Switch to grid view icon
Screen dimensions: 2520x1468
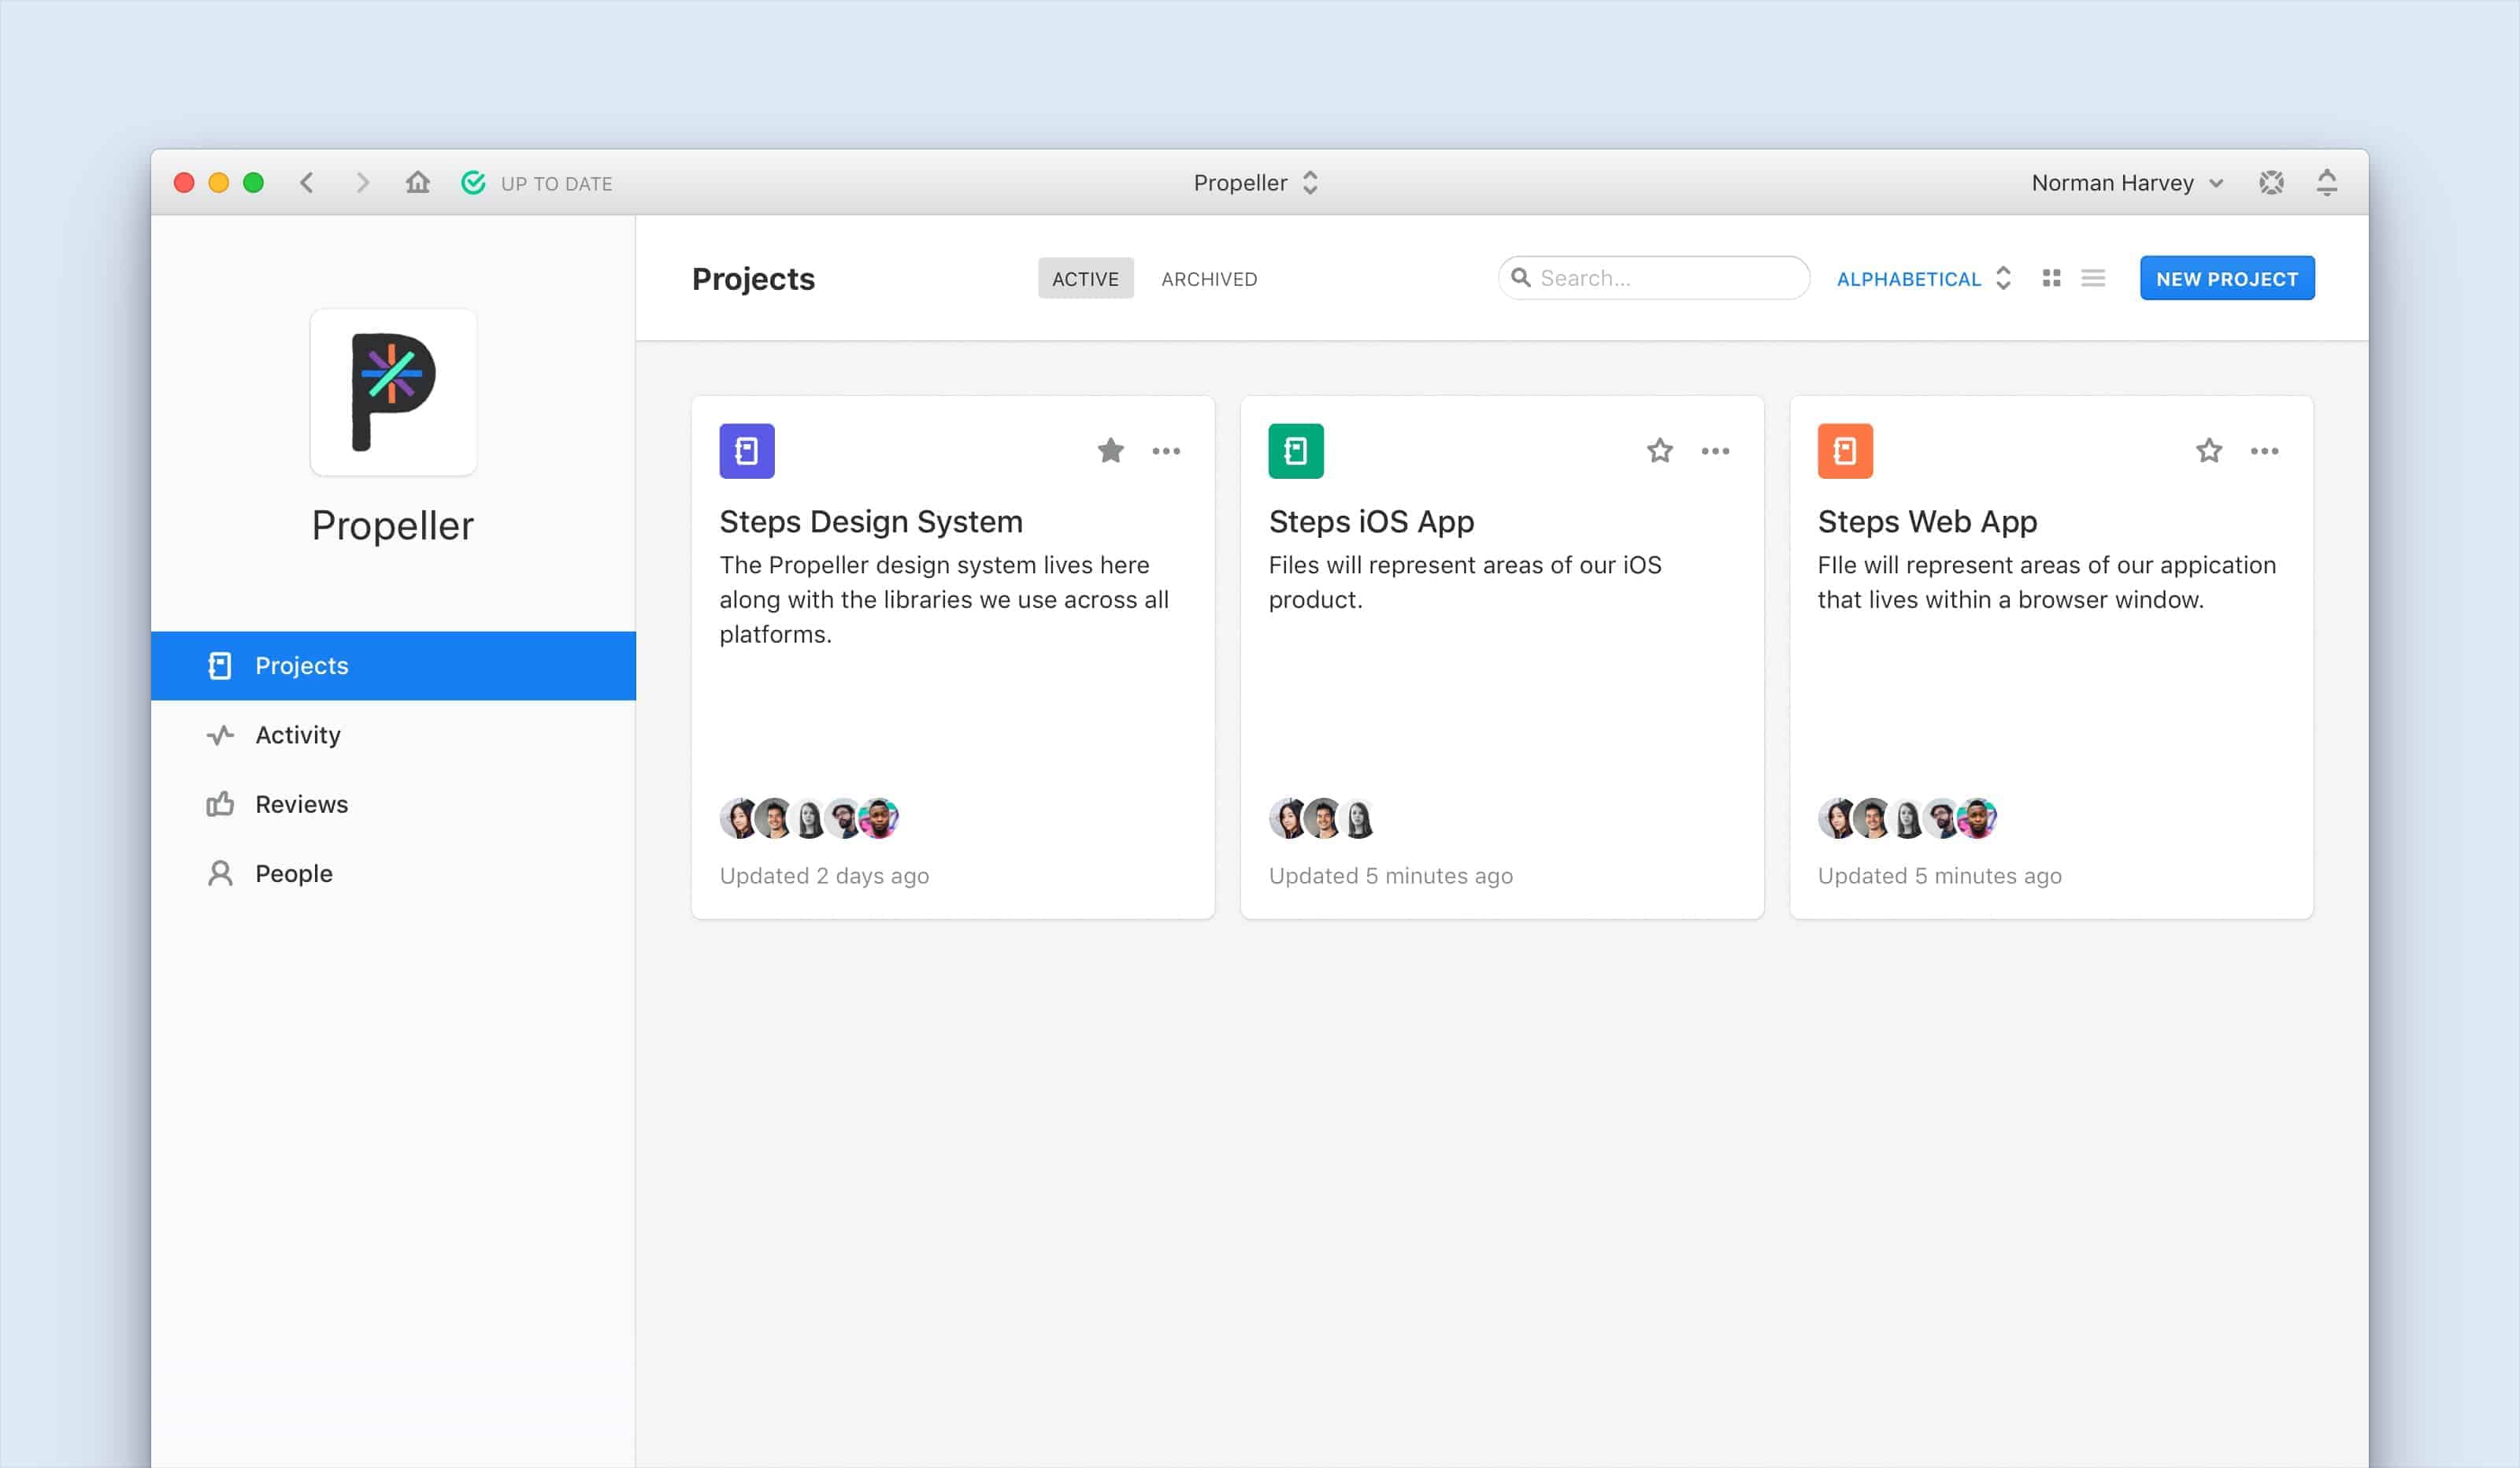tap(2051, 278)
